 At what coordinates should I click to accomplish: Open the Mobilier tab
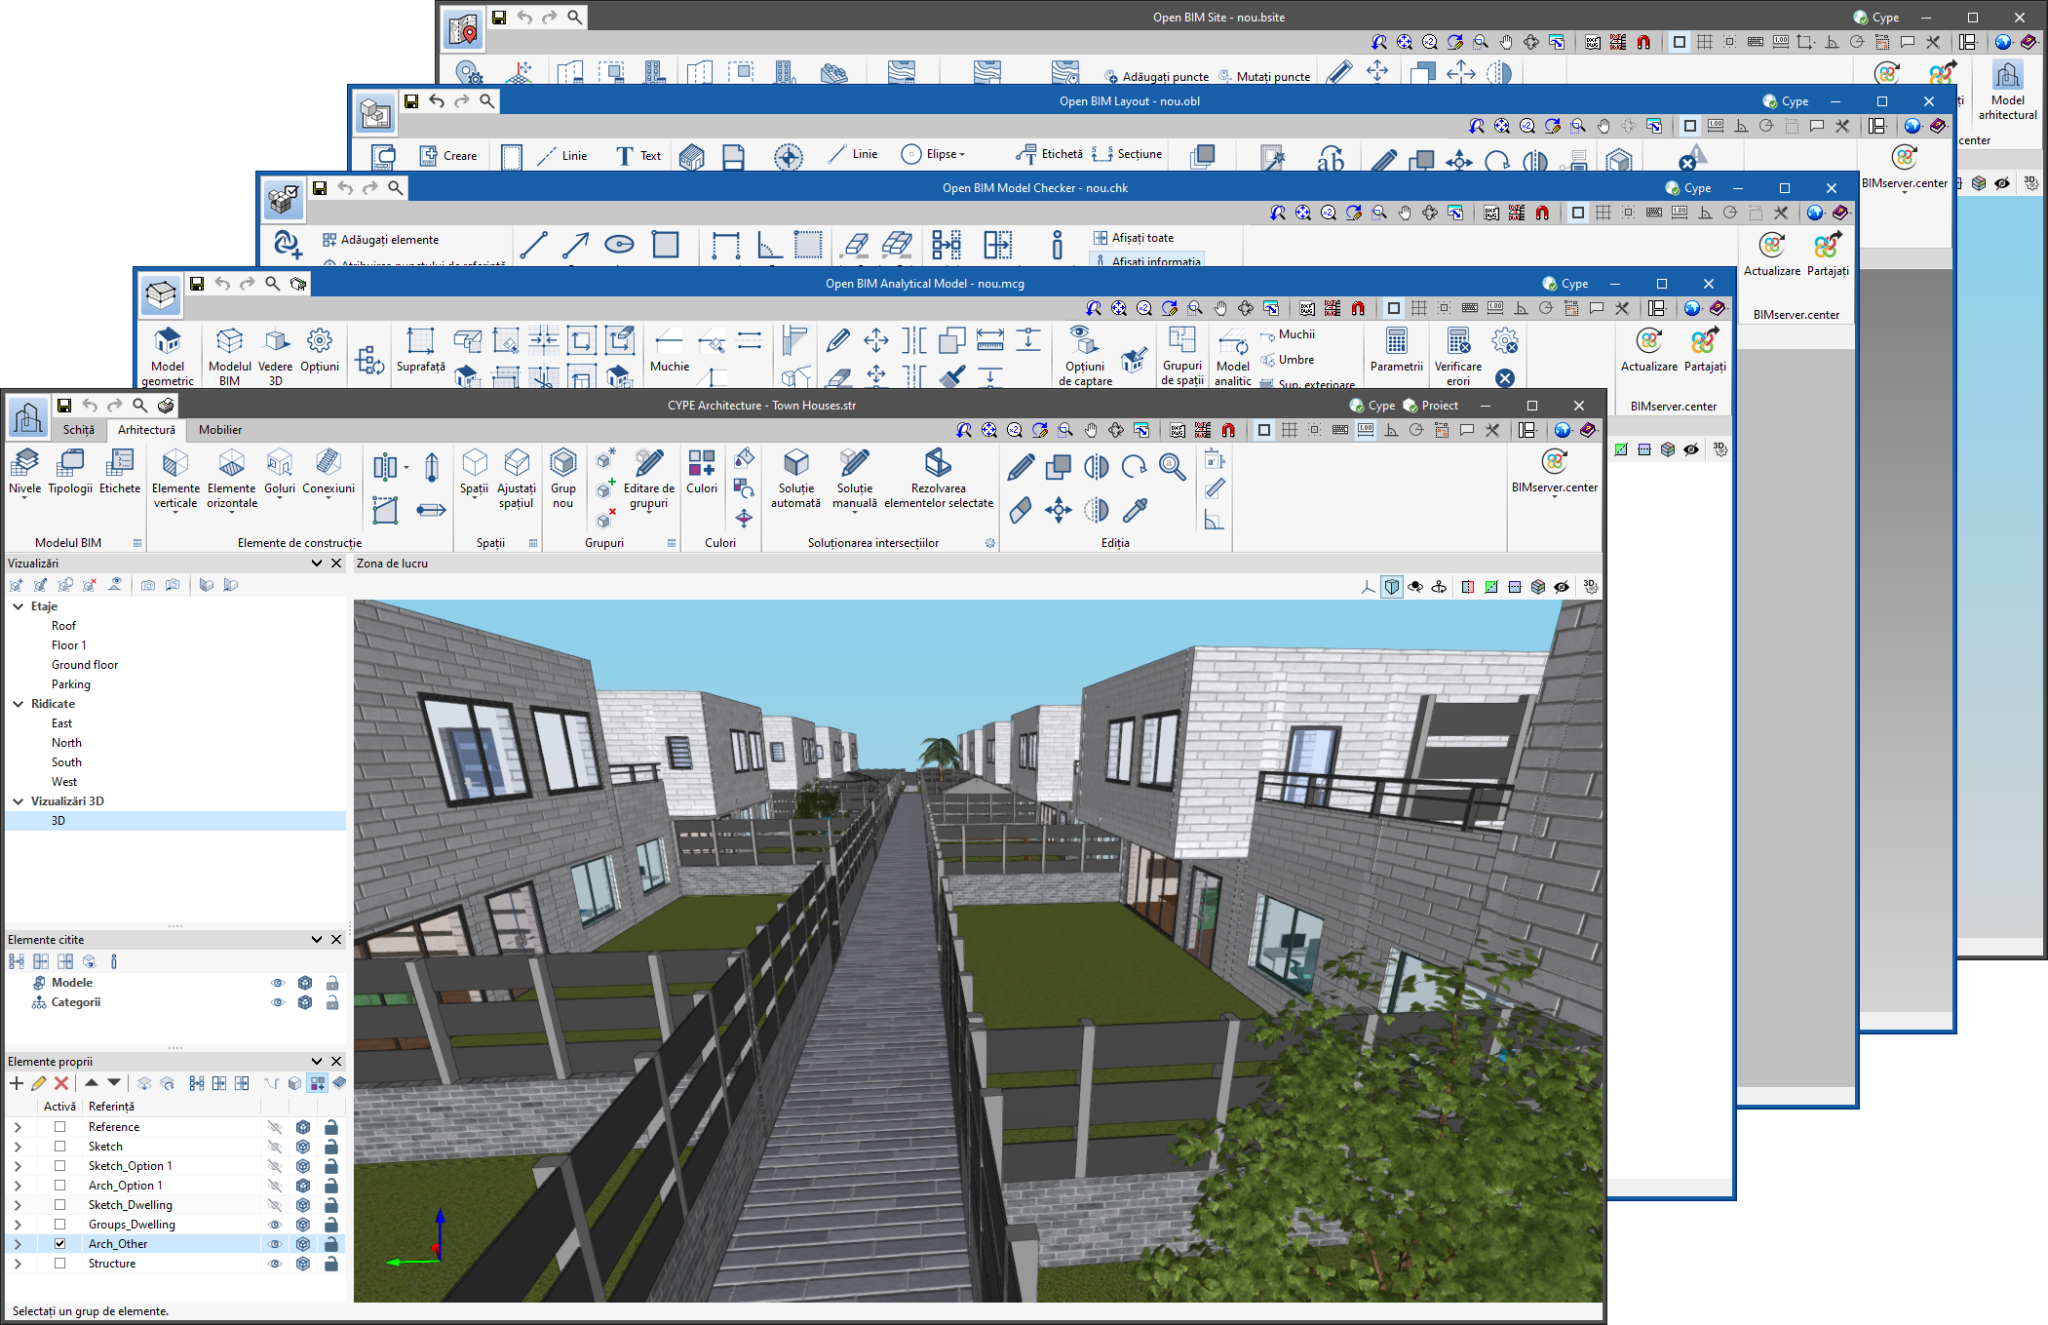click(x=220, y=430)
